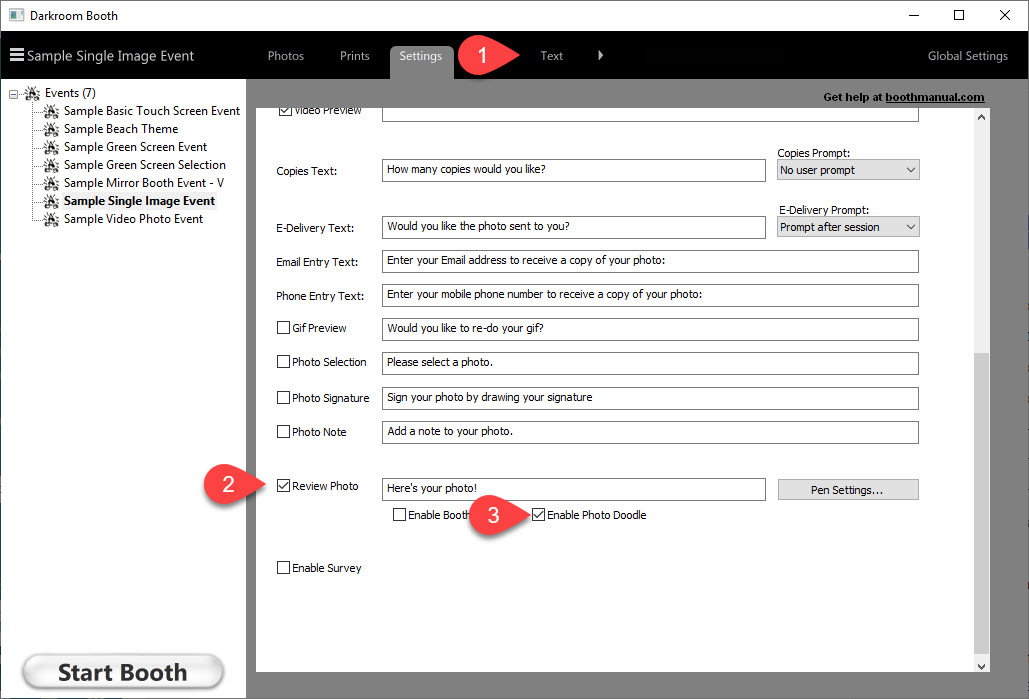Click the Video Preview text field
Viewport: 1029px width, 699px height.
(x=650, y=114)
